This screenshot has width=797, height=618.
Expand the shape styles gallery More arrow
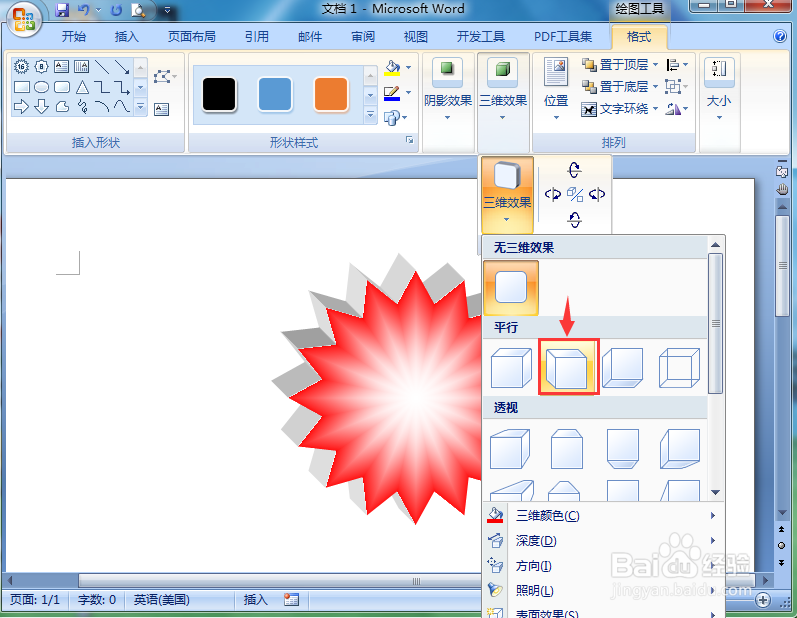click(x=370, y=115)
